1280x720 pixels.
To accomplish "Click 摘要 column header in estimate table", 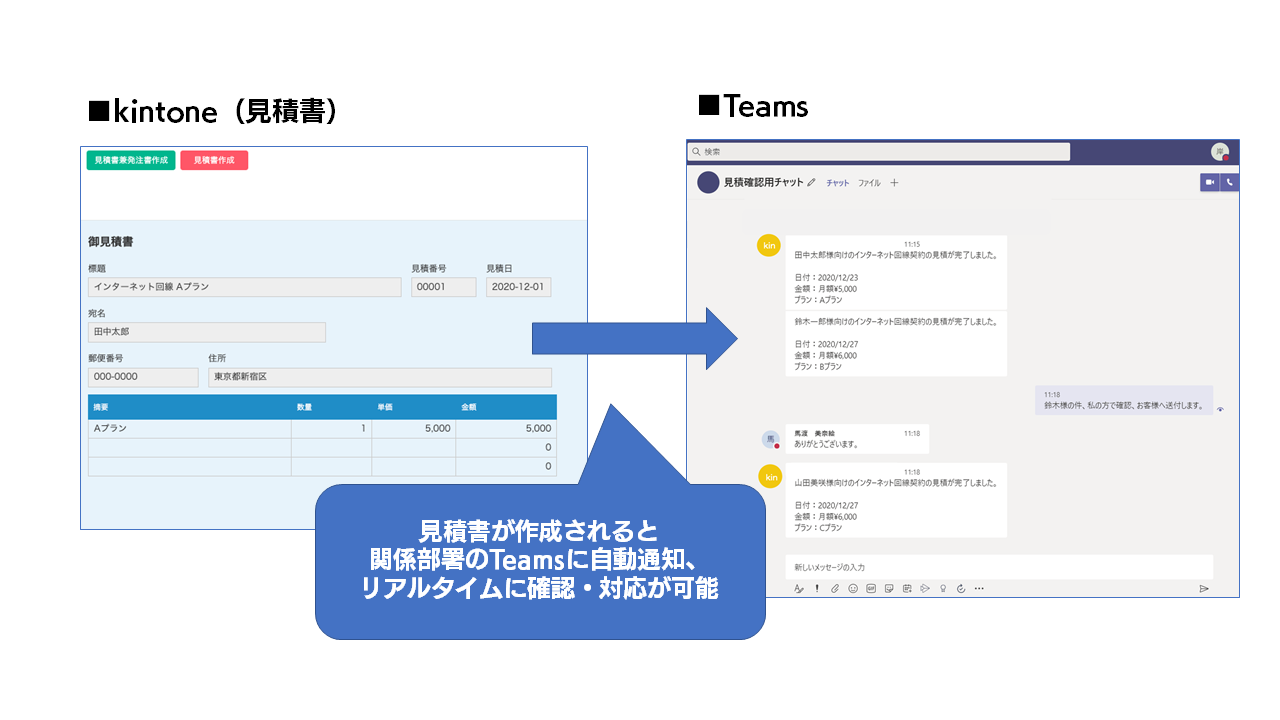I will point(190,407).
